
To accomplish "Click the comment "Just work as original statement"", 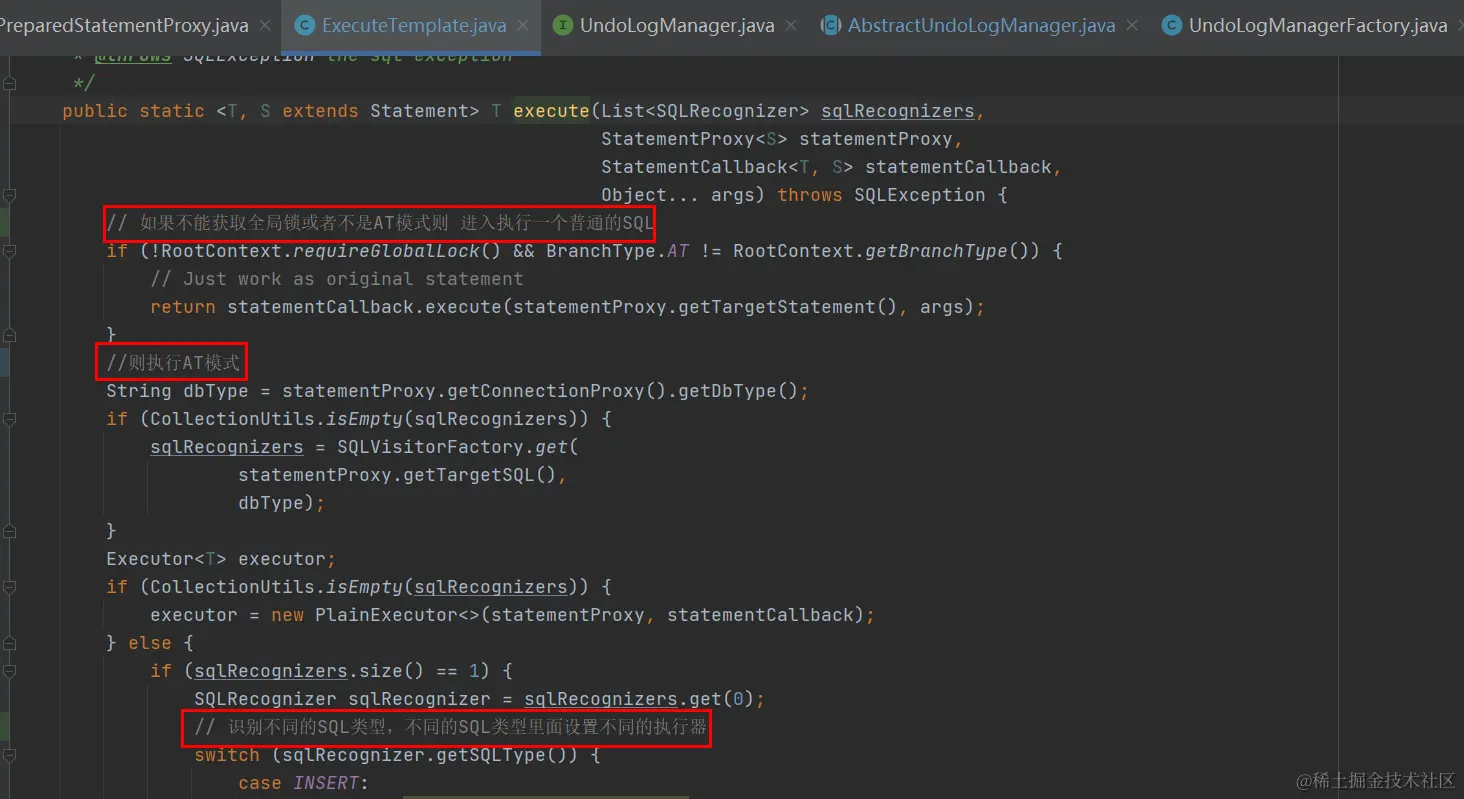I will [x=337, y=279].
